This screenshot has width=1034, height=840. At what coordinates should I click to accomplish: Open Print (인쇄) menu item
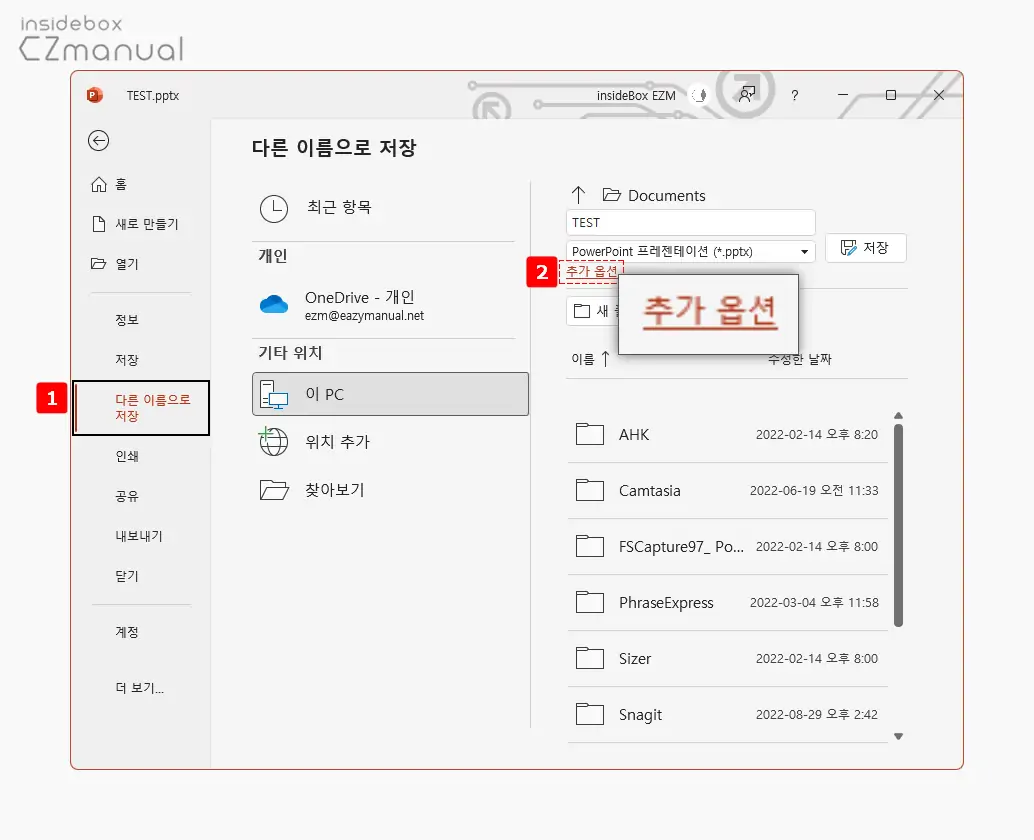(127, 456)
